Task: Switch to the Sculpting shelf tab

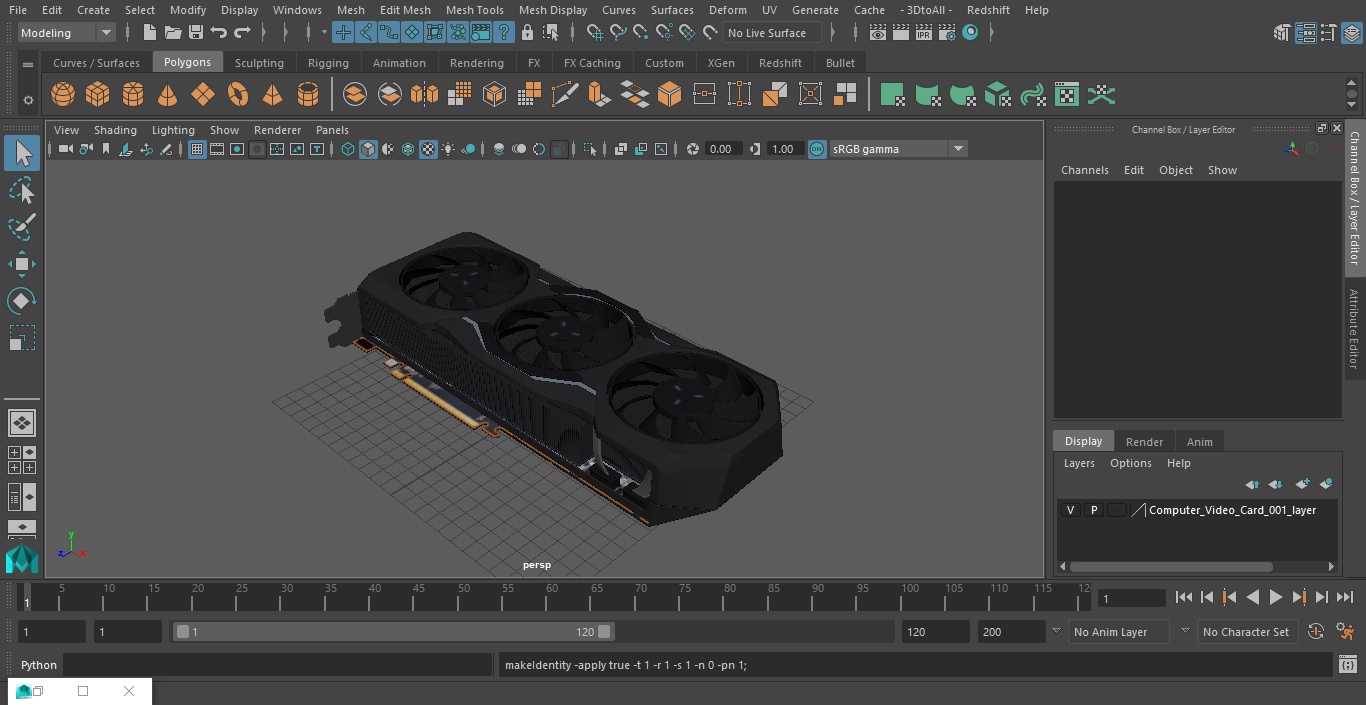Action: point(259,62)
